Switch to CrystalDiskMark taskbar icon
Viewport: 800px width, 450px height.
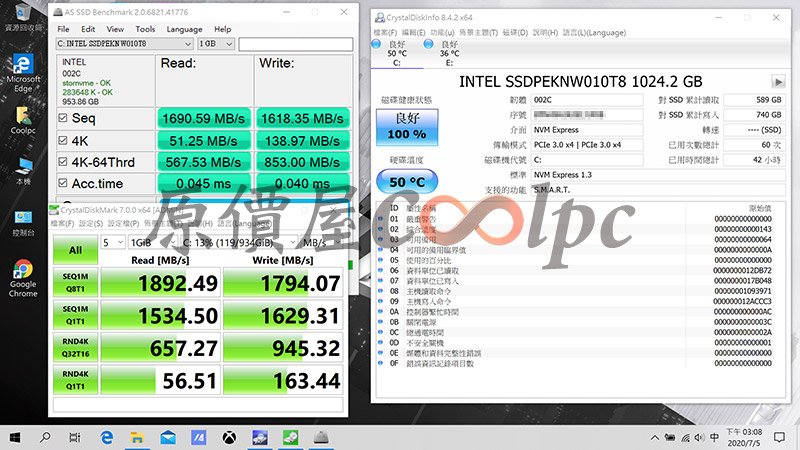290,437
